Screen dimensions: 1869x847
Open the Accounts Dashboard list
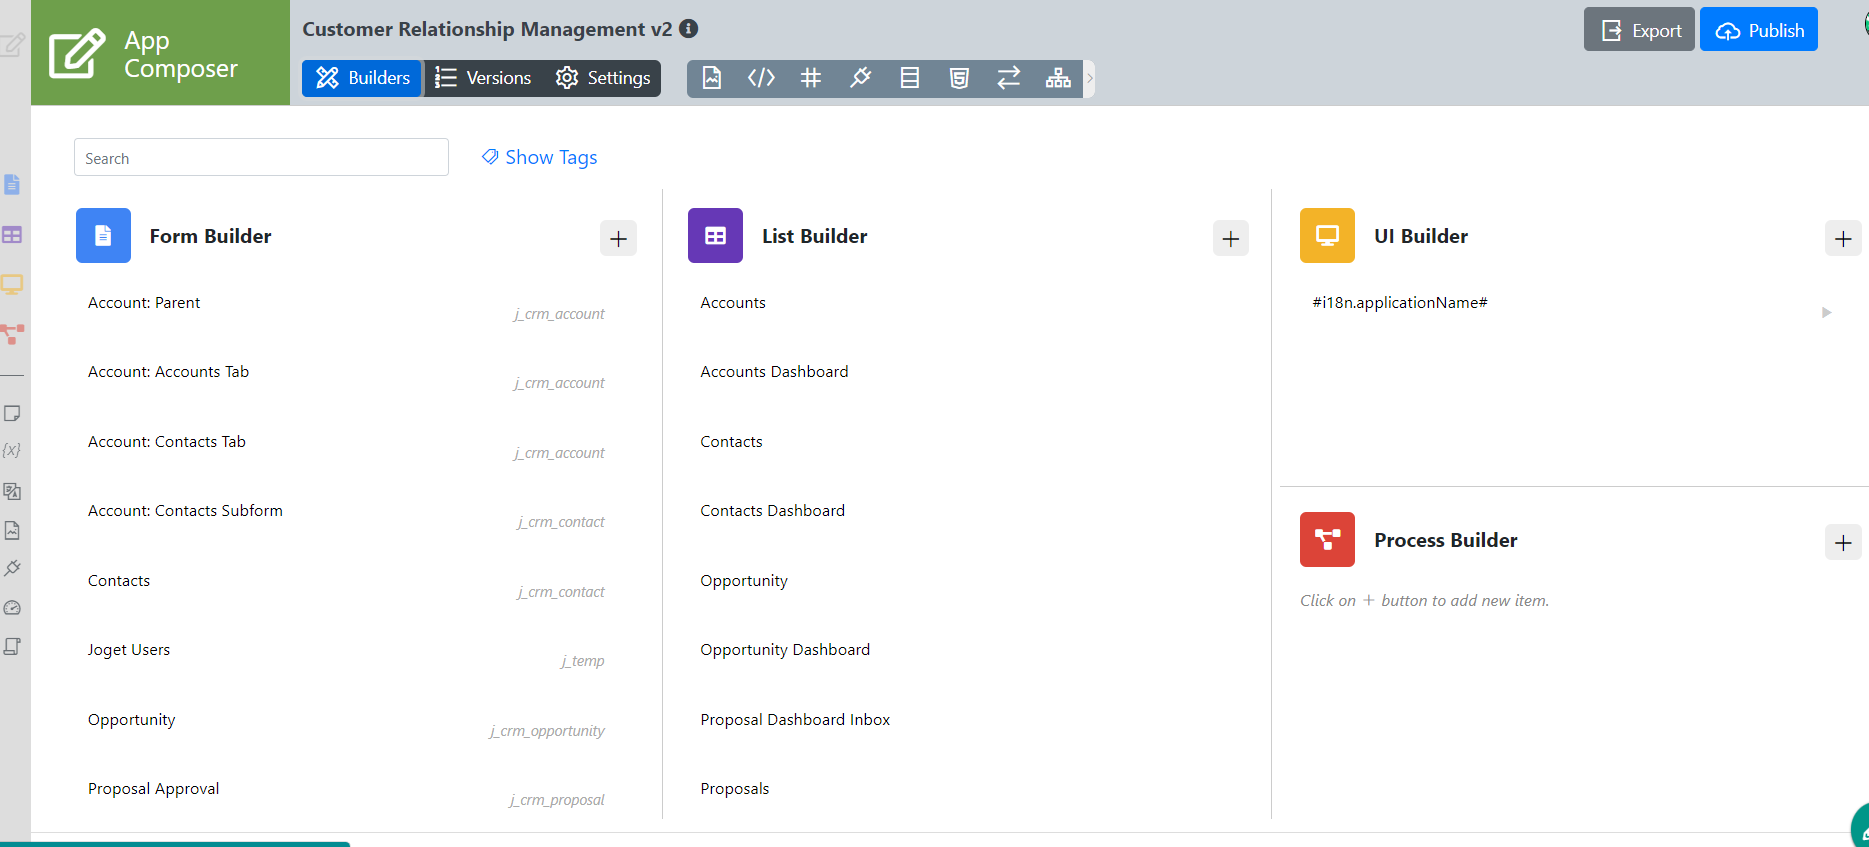(x=774, y=372)
